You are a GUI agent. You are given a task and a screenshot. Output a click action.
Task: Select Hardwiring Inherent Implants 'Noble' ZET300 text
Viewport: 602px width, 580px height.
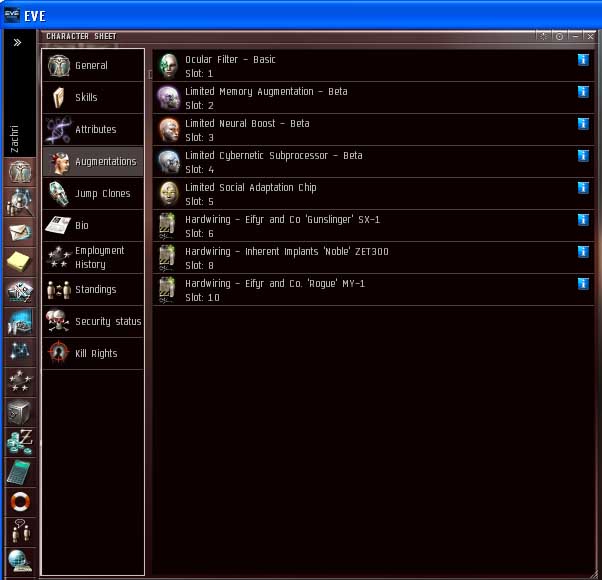tap(287, 251)
